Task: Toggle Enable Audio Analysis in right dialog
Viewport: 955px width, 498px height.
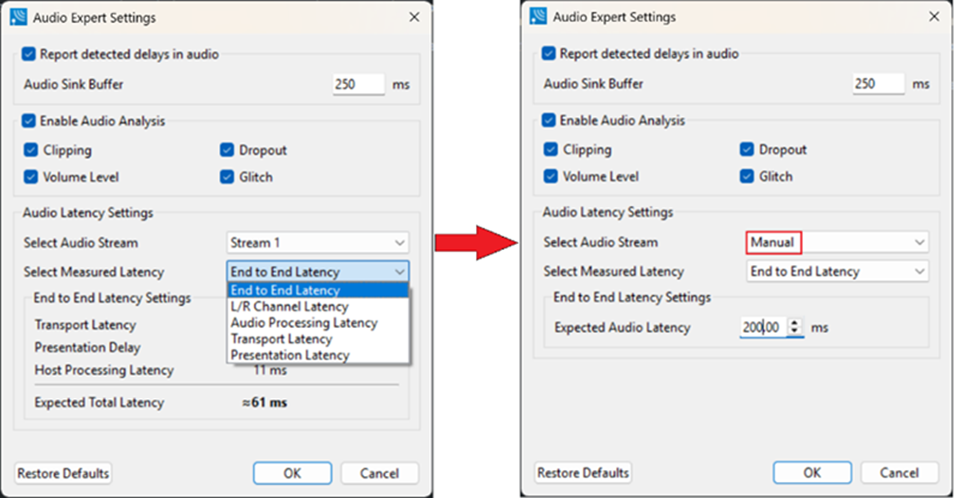Action: coord(549,121)
